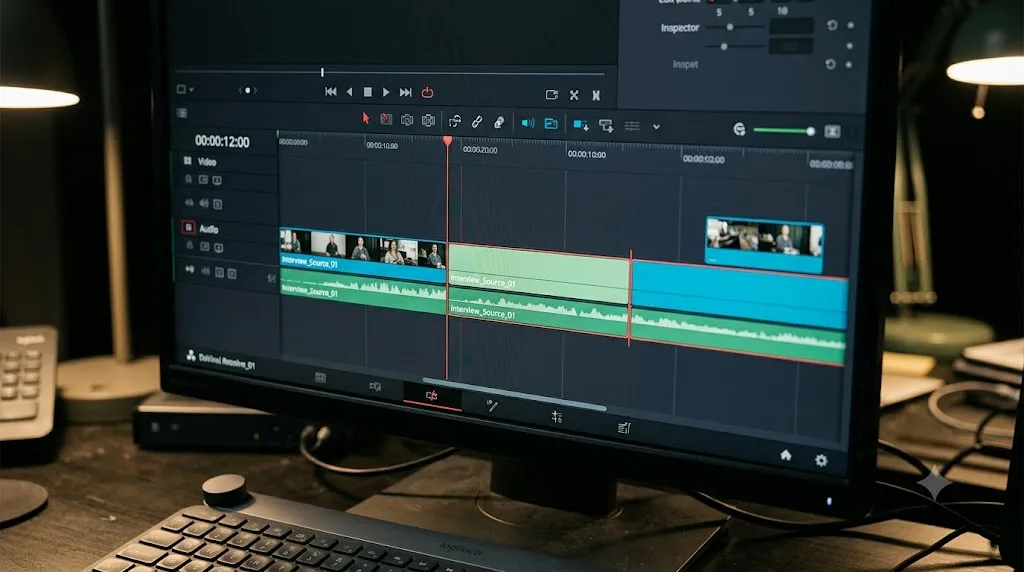The height and width of the screenshot is (572, 1024).
Task: Activate the Trim Edit tool icon
Action: (x=387, y=119)
